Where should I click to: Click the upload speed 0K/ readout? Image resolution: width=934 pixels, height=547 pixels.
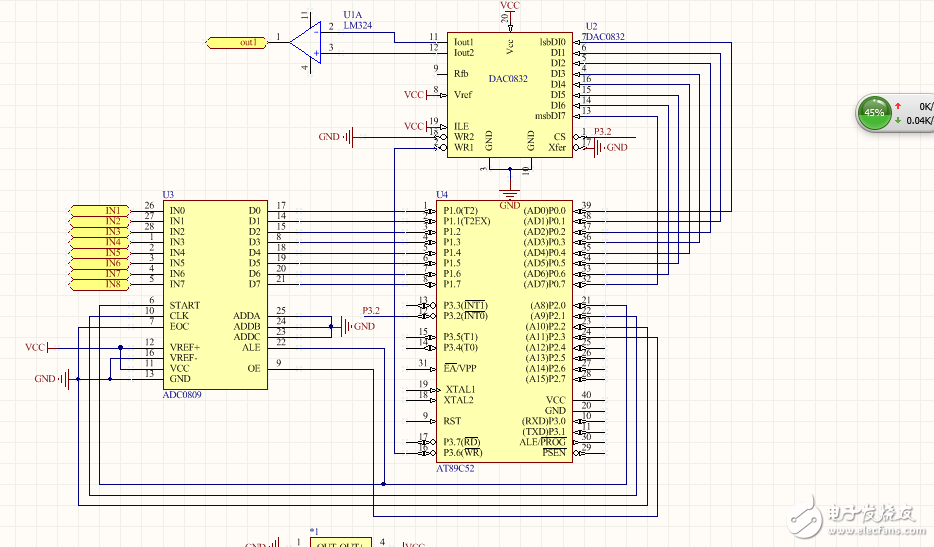click(926, 107)
